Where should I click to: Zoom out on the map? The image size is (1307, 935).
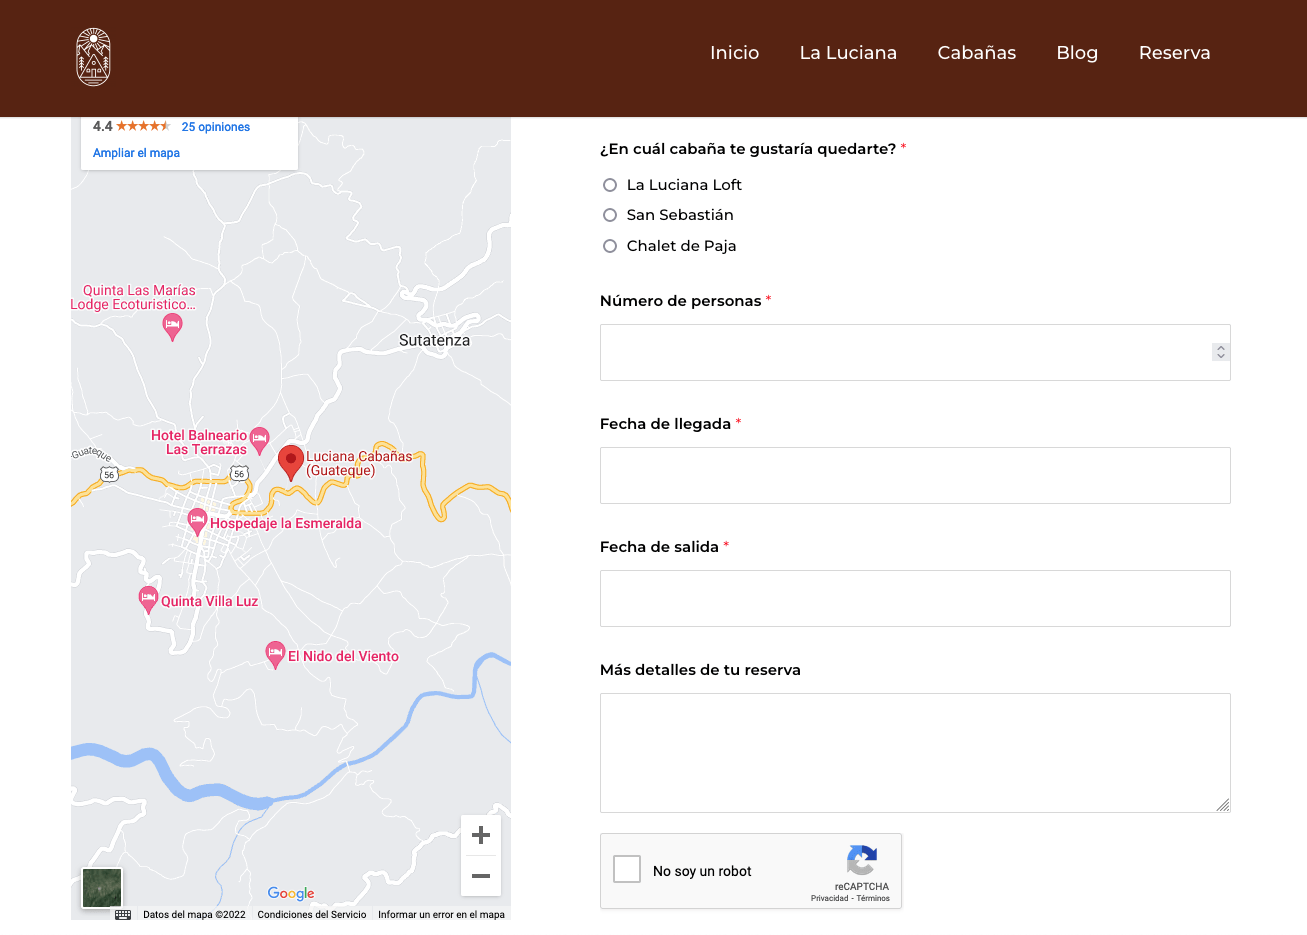[x=481, y=876]
